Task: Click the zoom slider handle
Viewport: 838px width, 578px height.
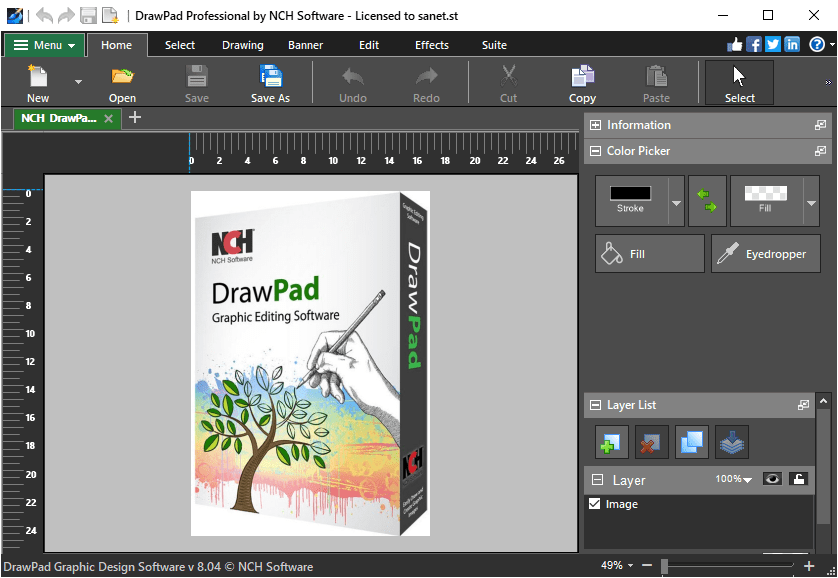Action: 664,566
